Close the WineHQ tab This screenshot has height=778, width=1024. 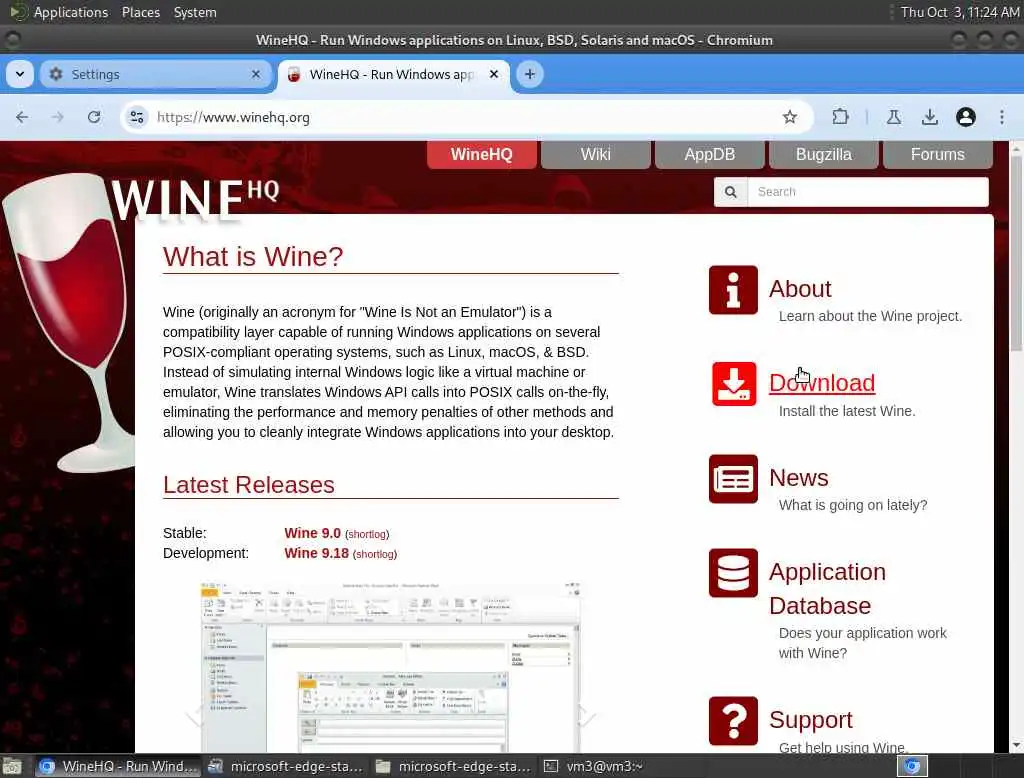pyautogui.click(x=494, y=74)
